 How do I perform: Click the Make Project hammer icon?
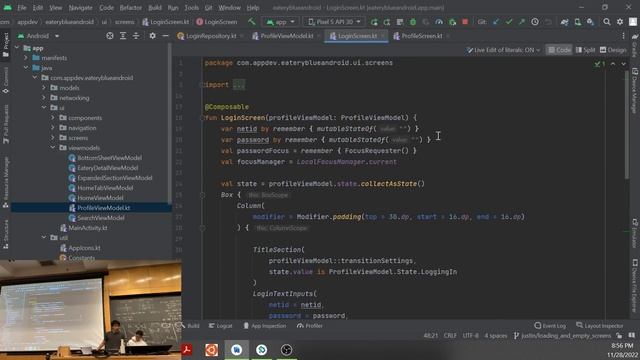click(x=252, y=22)
